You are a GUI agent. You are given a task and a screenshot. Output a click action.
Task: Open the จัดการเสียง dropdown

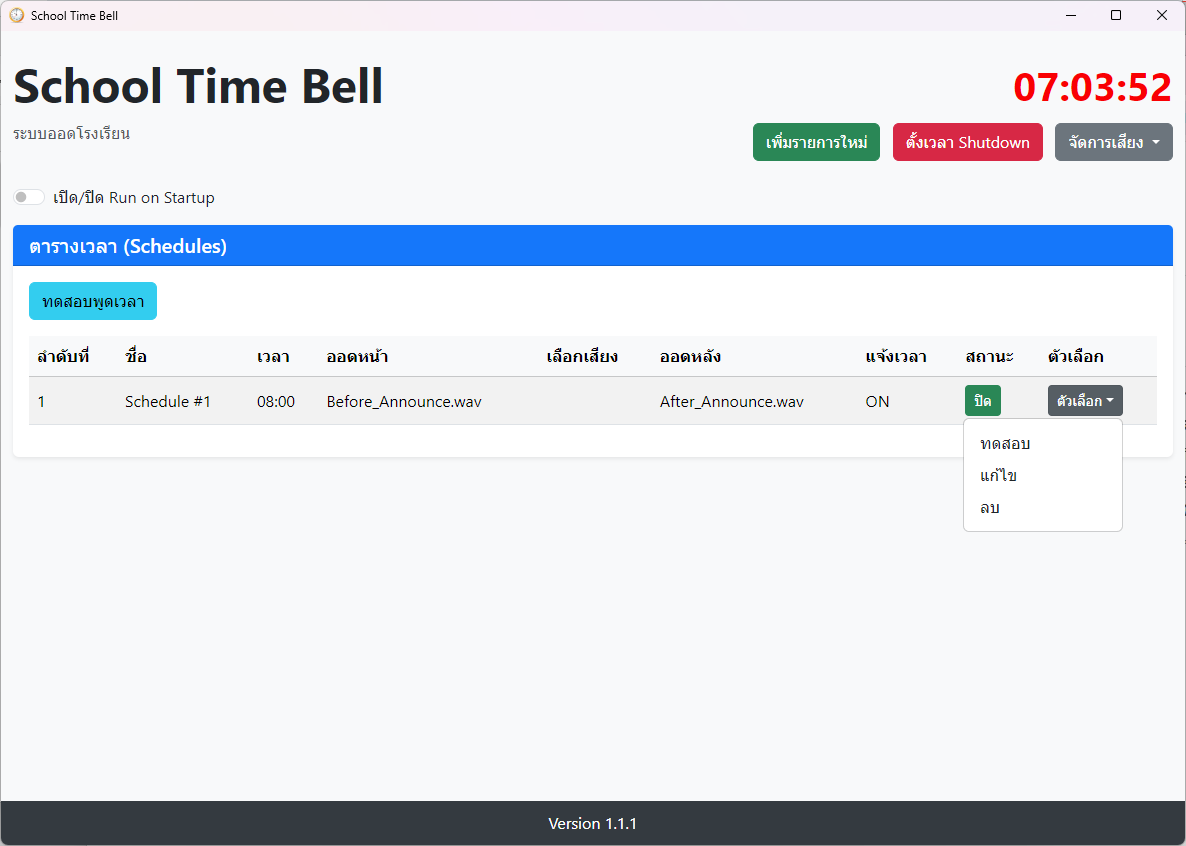coord(1113,142)
